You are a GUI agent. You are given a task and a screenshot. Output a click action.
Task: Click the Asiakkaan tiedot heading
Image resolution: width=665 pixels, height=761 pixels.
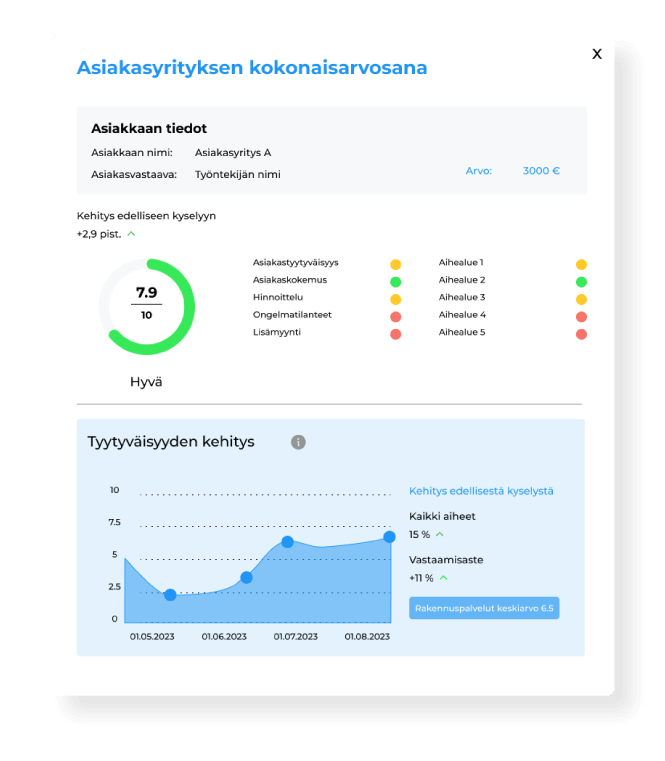149,129
